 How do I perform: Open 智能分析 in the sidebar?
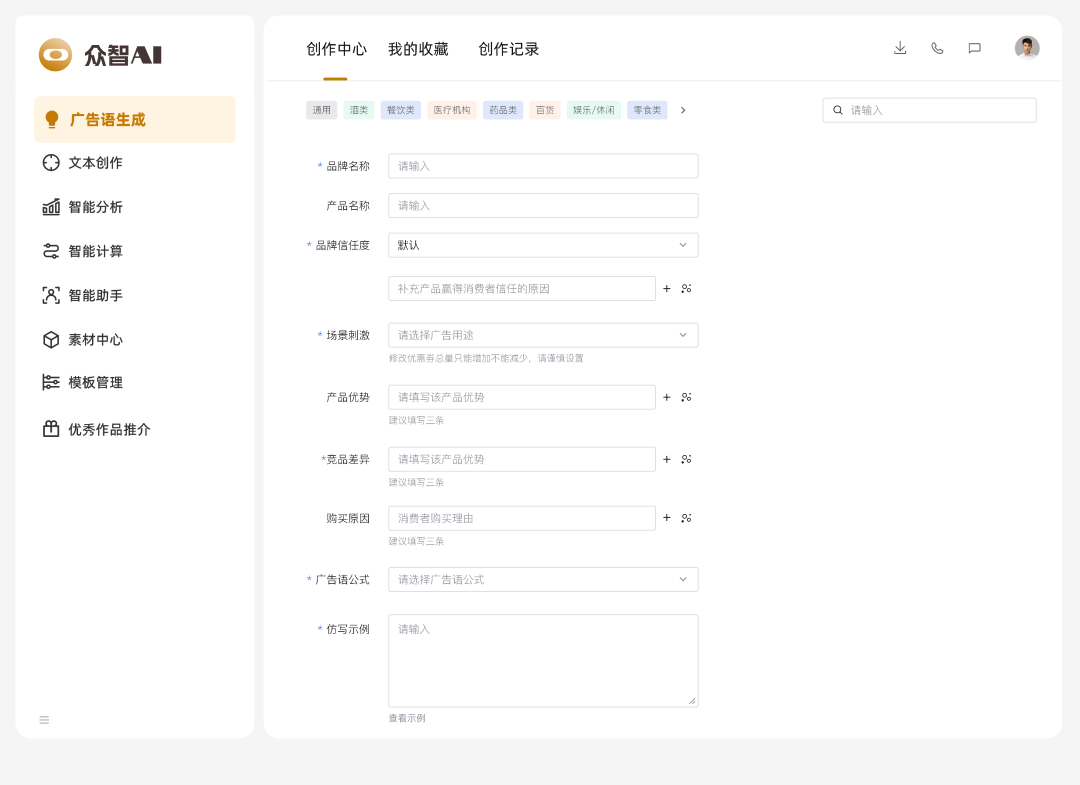(x=95, y=207)
